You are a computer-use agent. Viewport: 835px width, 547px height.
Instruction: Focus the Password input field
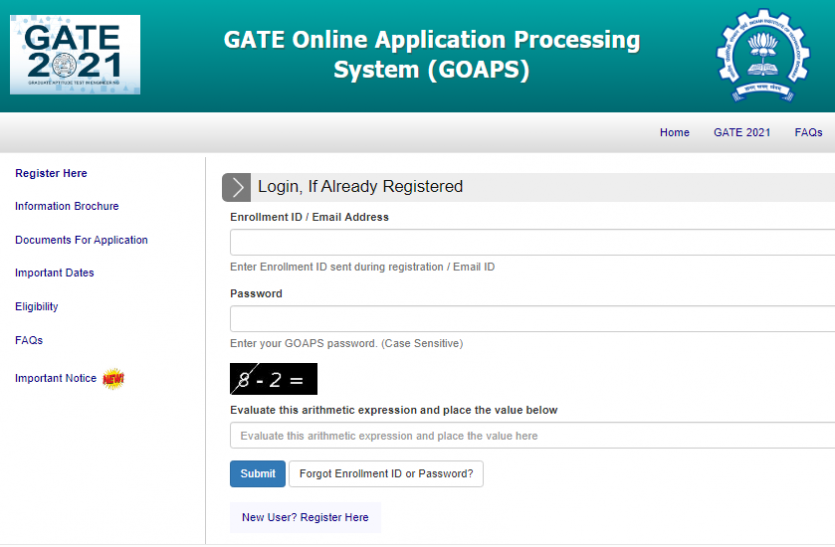tap(533, 319)
